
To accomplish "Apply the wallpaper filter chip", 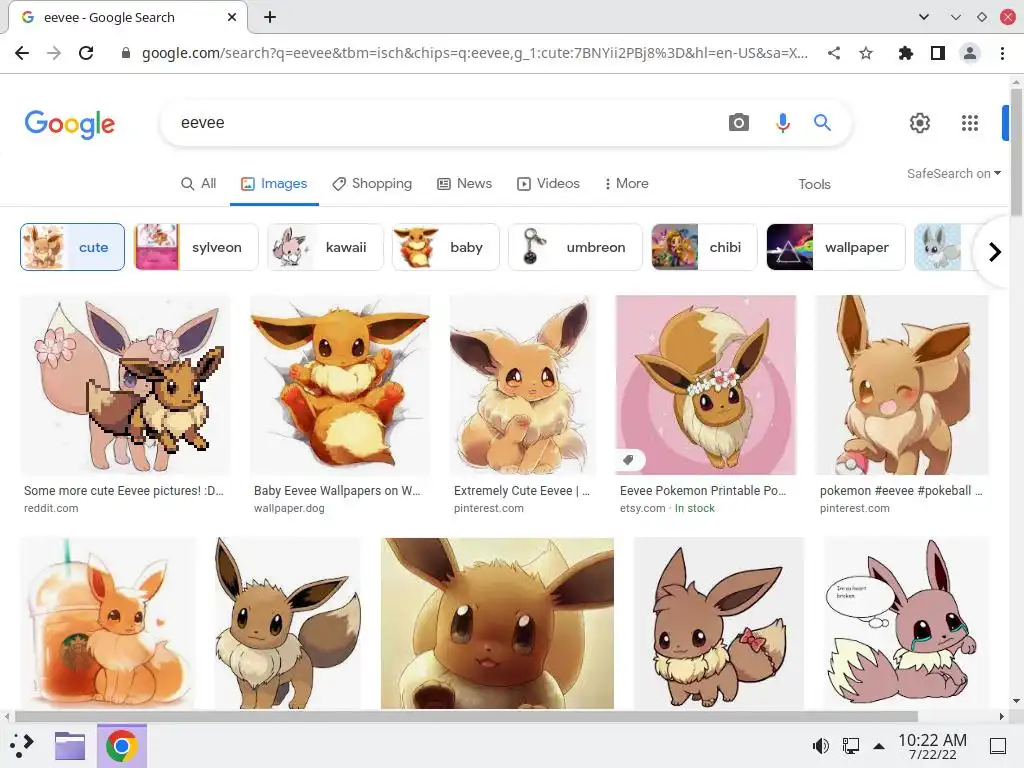I will pyautogui.click(x=836, y=247).
